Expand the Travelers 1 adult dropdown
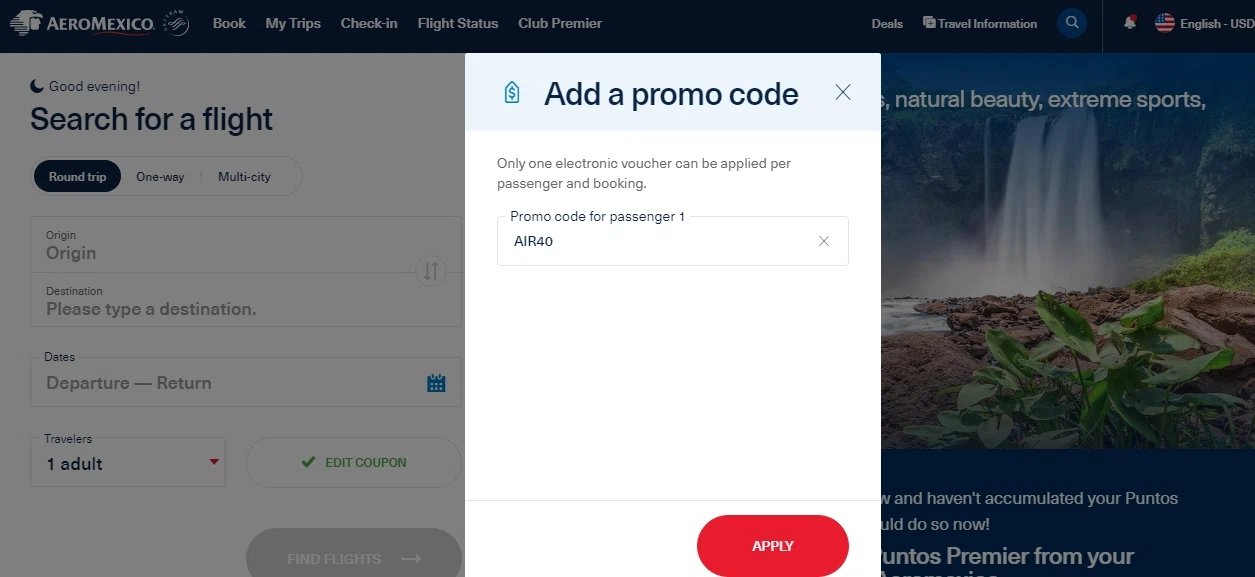The height and width of the screenshot is (577, 1255). (x=128, y=462)
